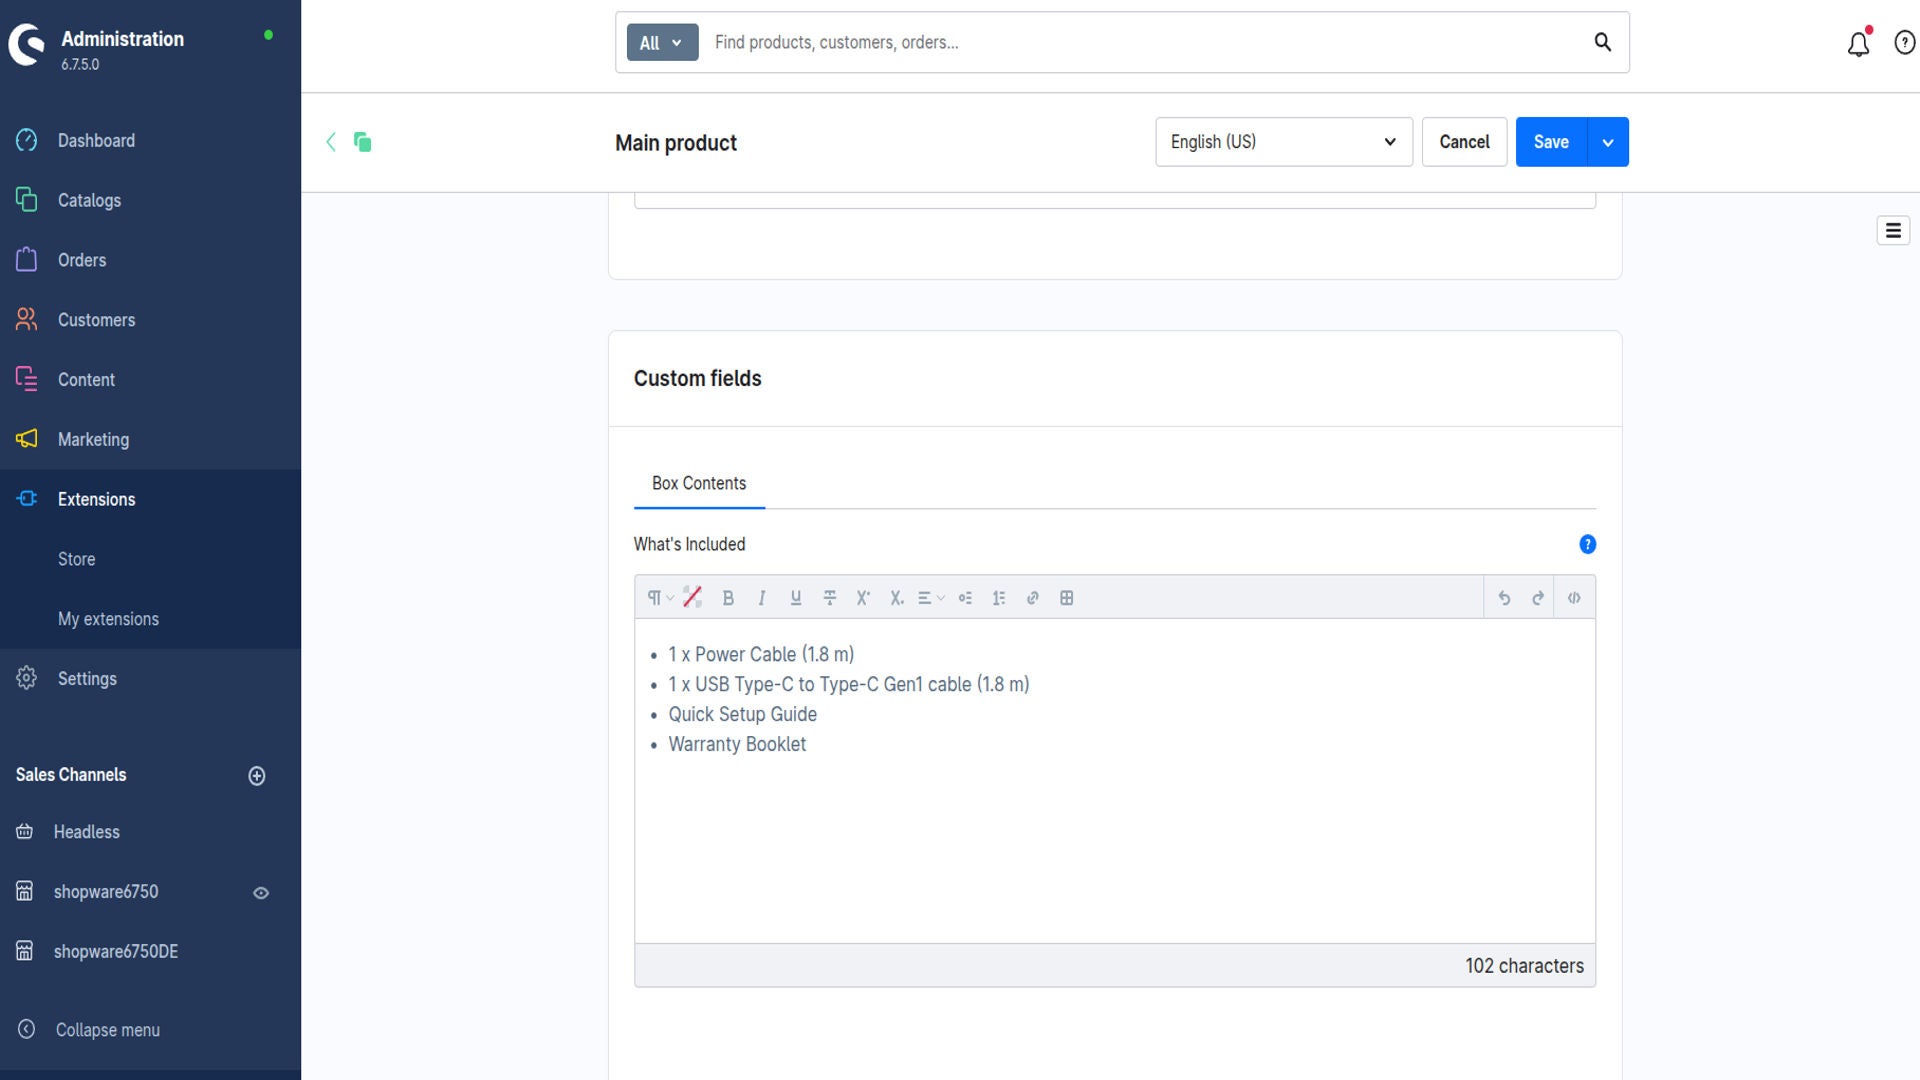Click Collapse menu in the sidebar
1920x1080 pixels.
[x=107, y=1030]
